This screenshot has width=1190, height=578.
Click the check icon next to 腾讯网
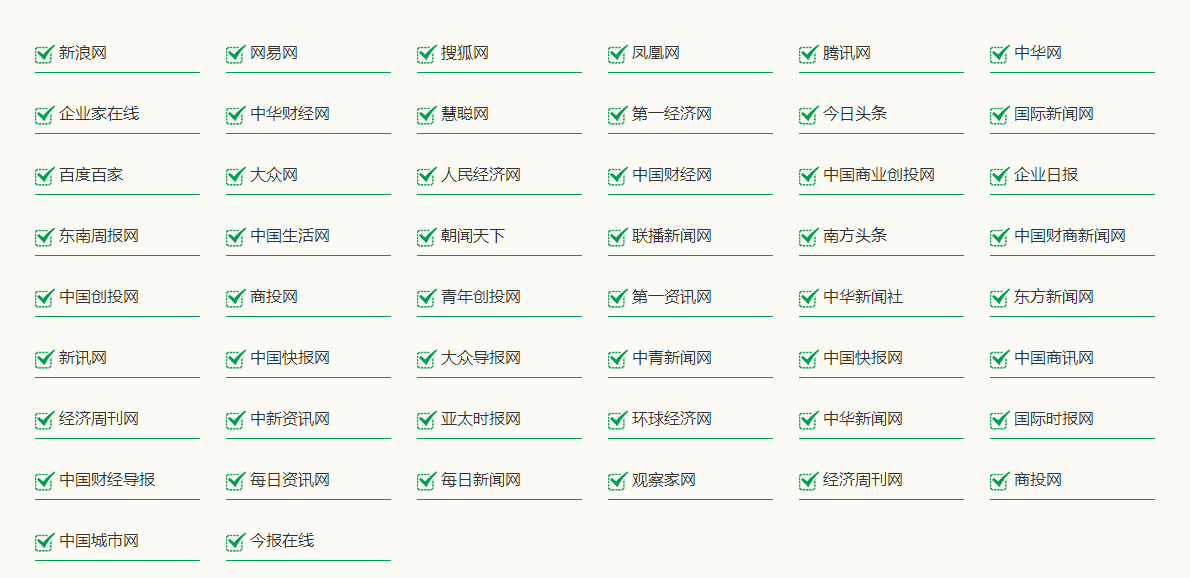[x=808, y=55]
